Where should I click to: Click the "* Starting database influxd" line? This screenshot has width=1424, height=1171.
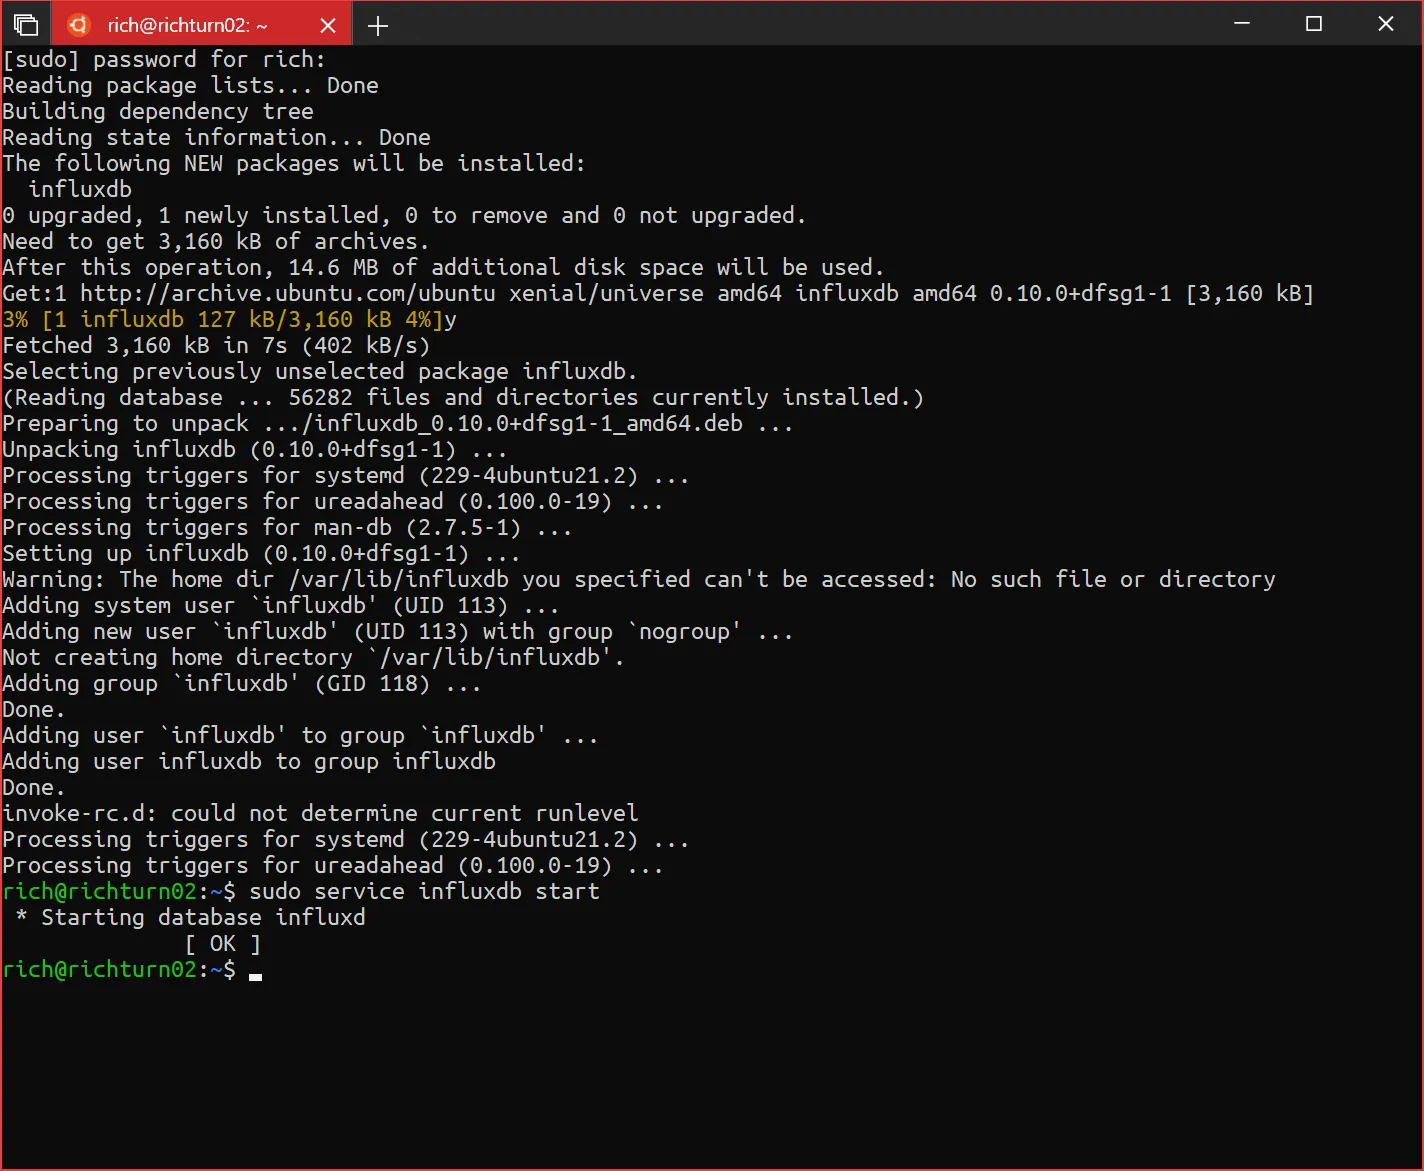190,918
